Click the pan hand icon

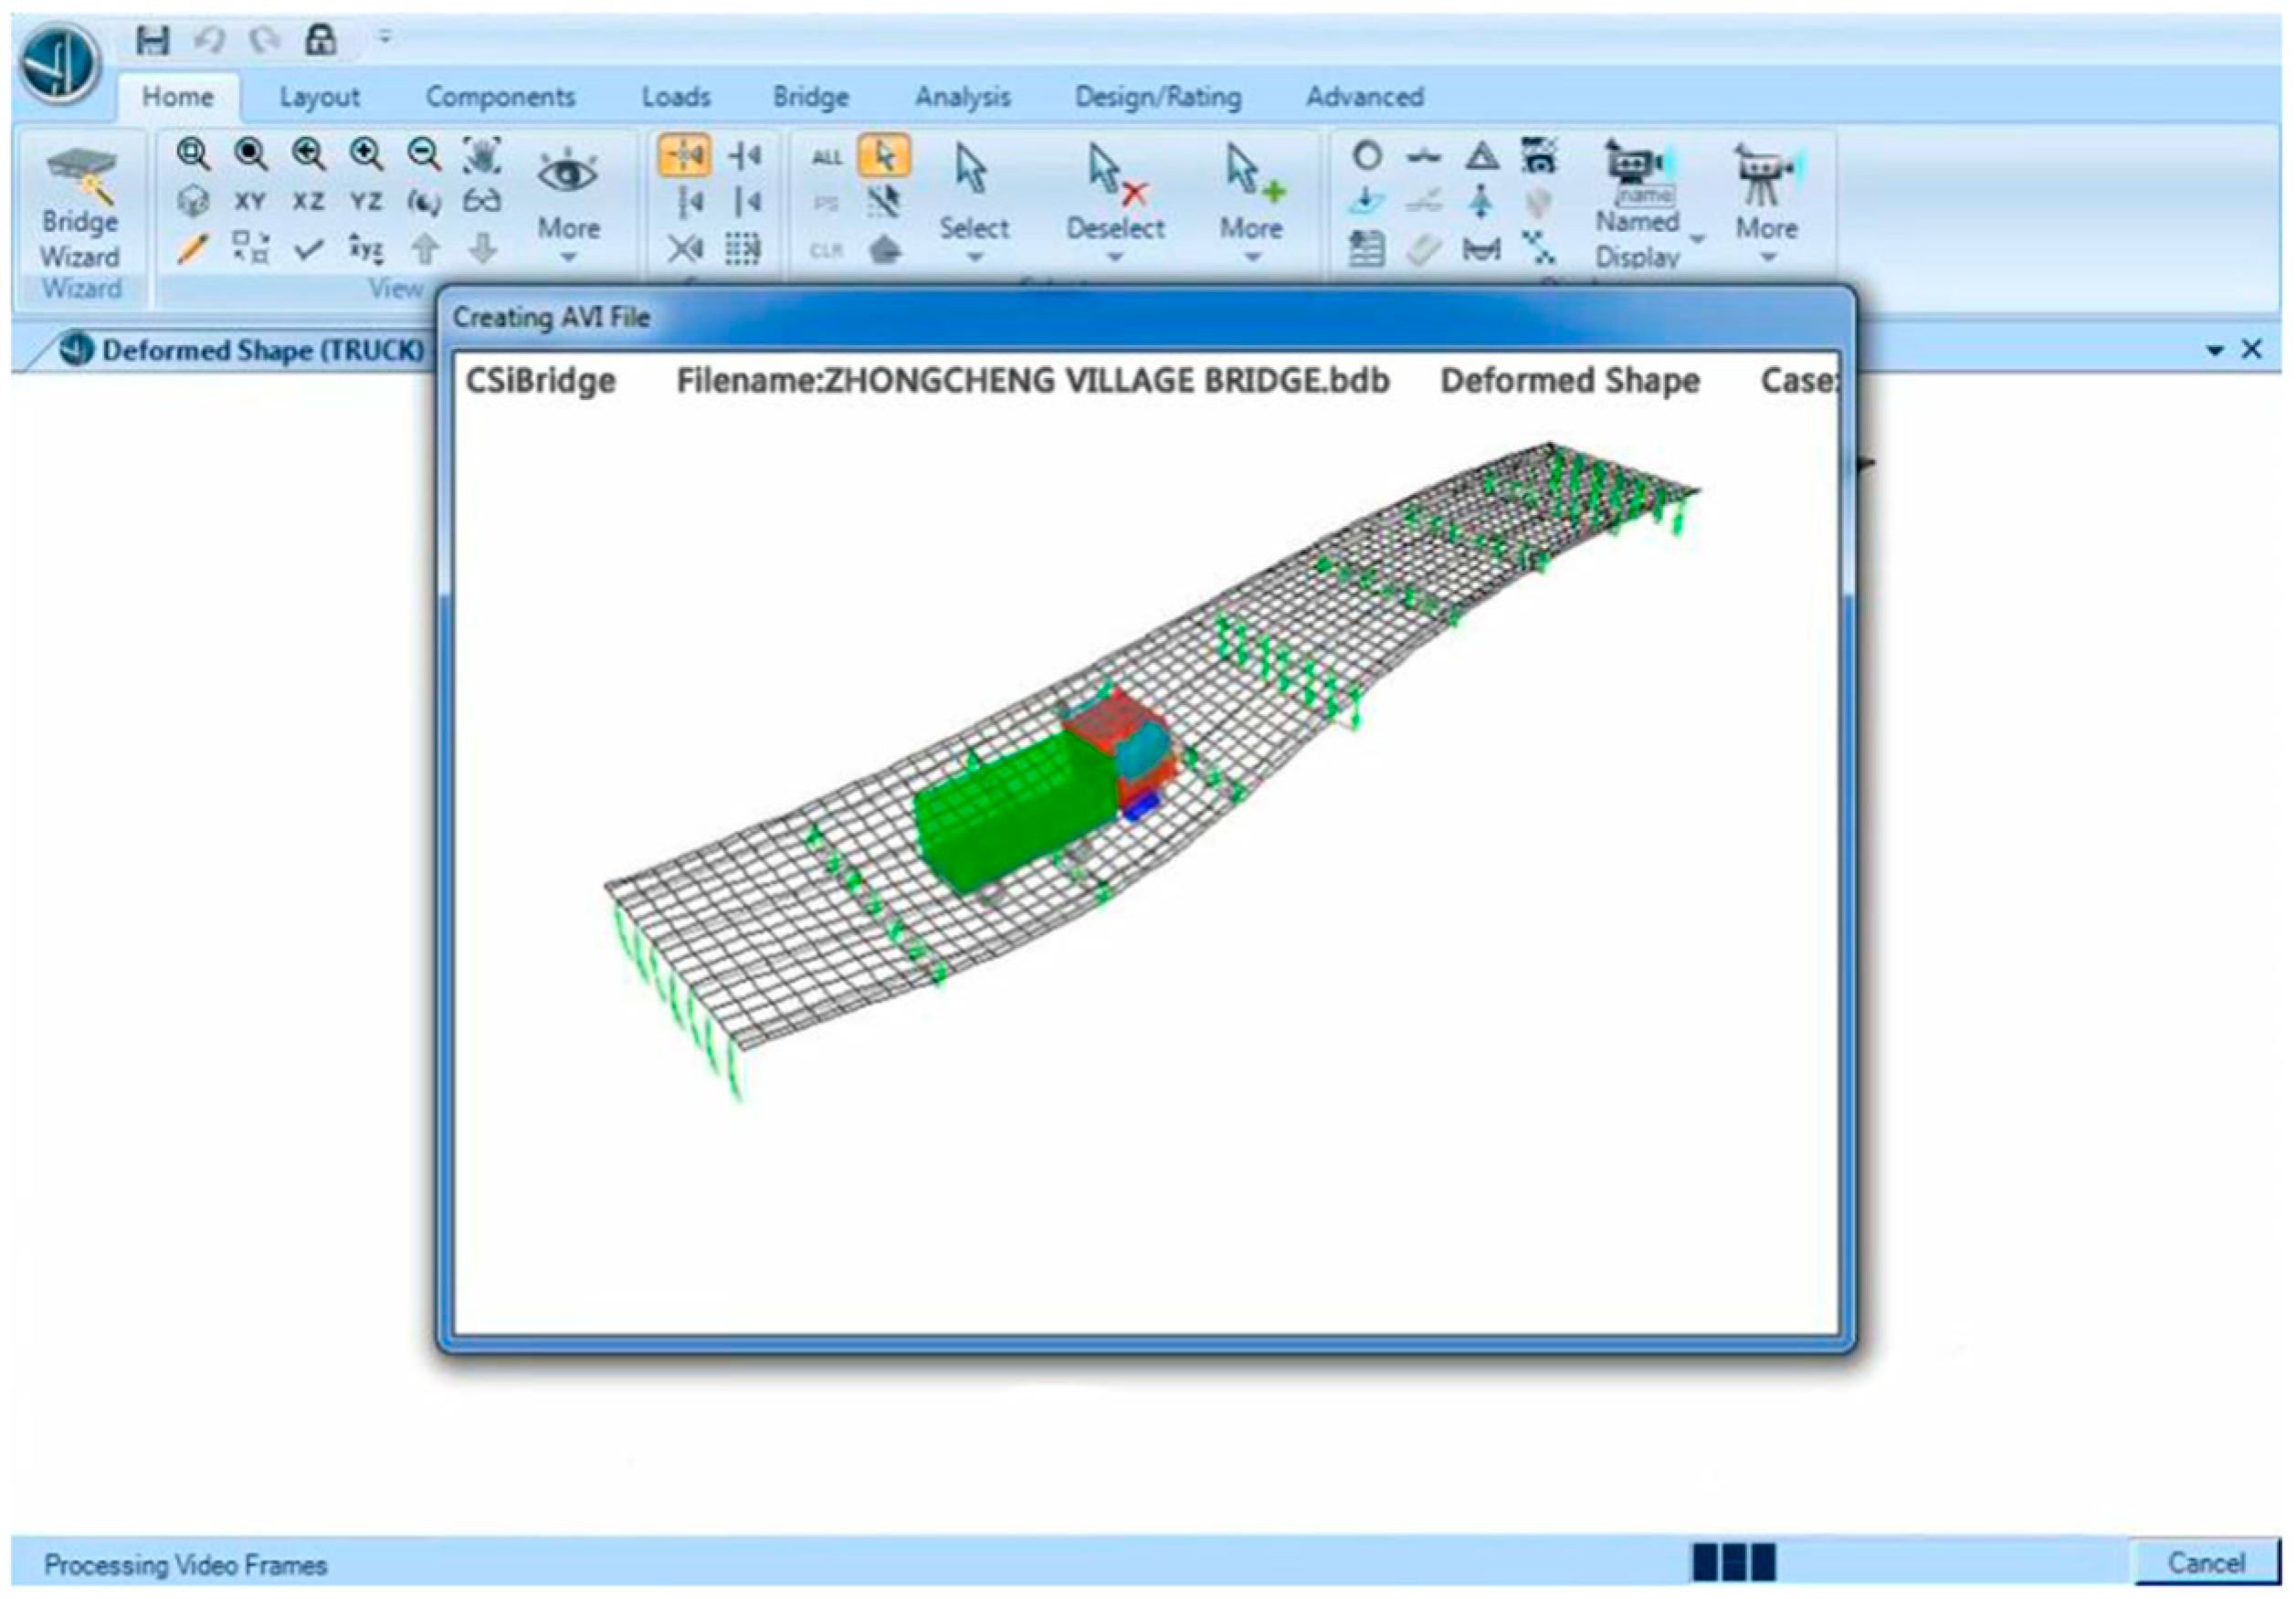482,154
